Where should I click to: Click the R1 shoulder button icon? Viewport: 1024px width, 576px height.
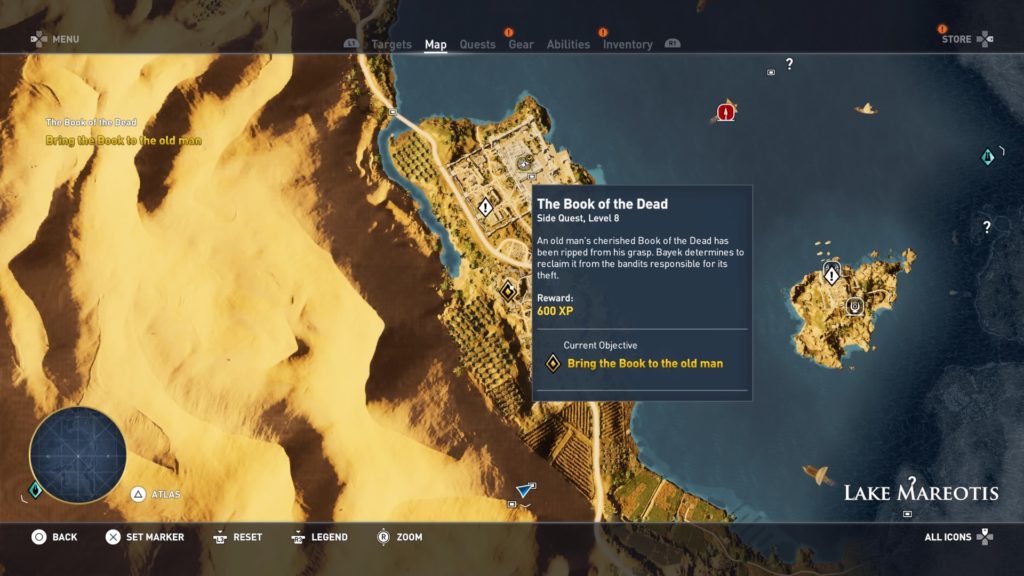673,44
